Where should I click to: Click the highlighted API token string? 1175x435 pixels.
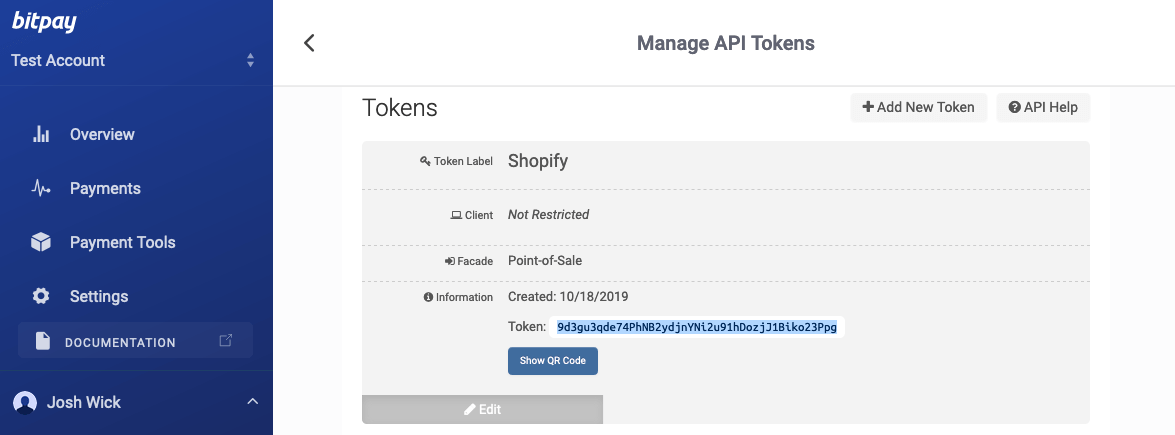[696, 327]
